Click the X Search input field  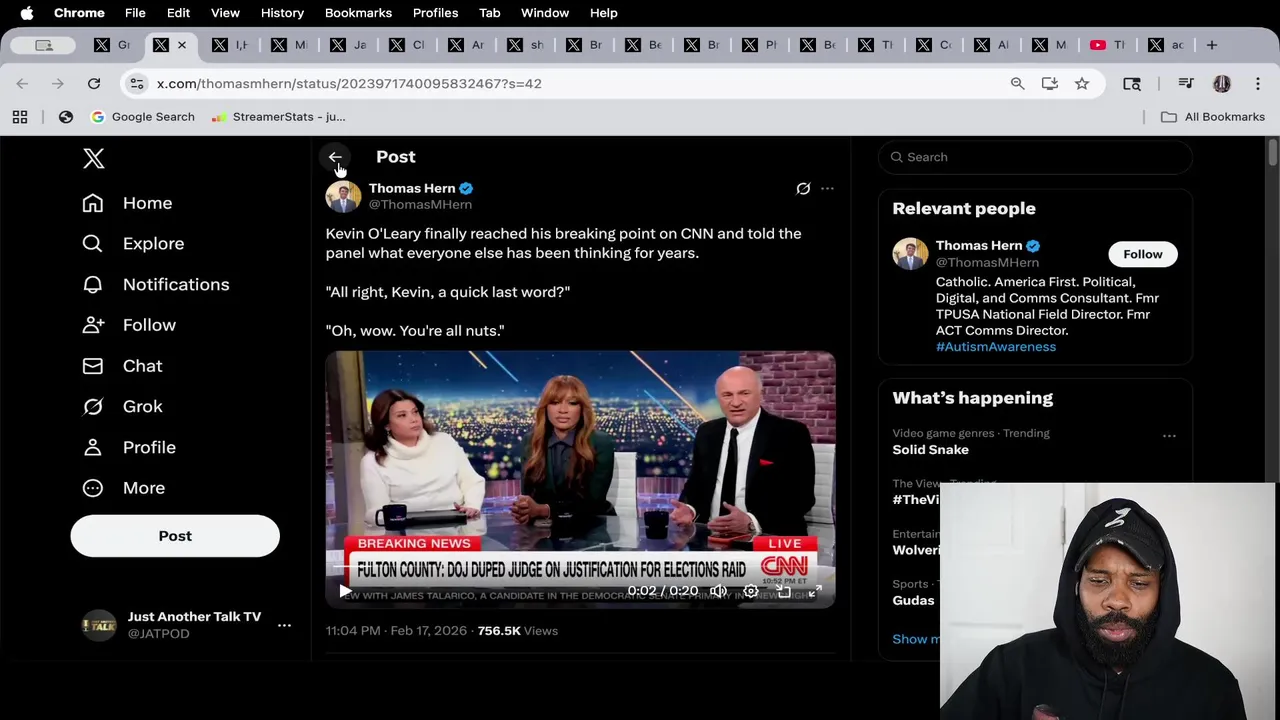tap(1035, 157)
